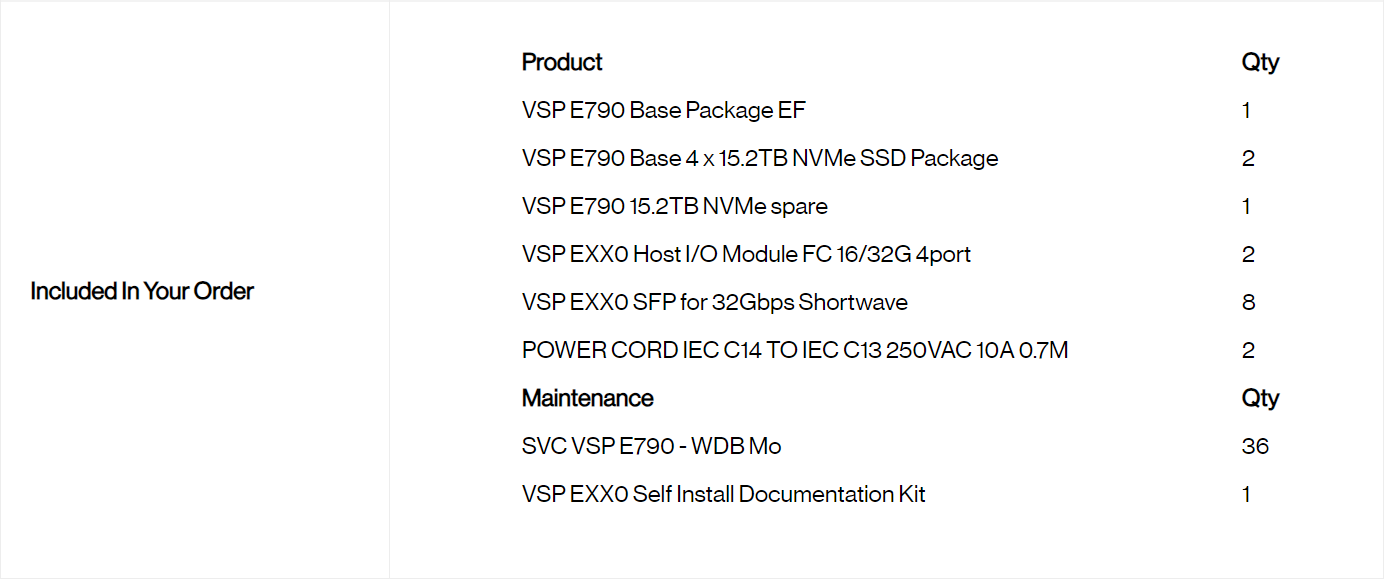This screenshot has height=583, width=1386.
Task: Click the Product column header
Action: click(x=562, y=62)
